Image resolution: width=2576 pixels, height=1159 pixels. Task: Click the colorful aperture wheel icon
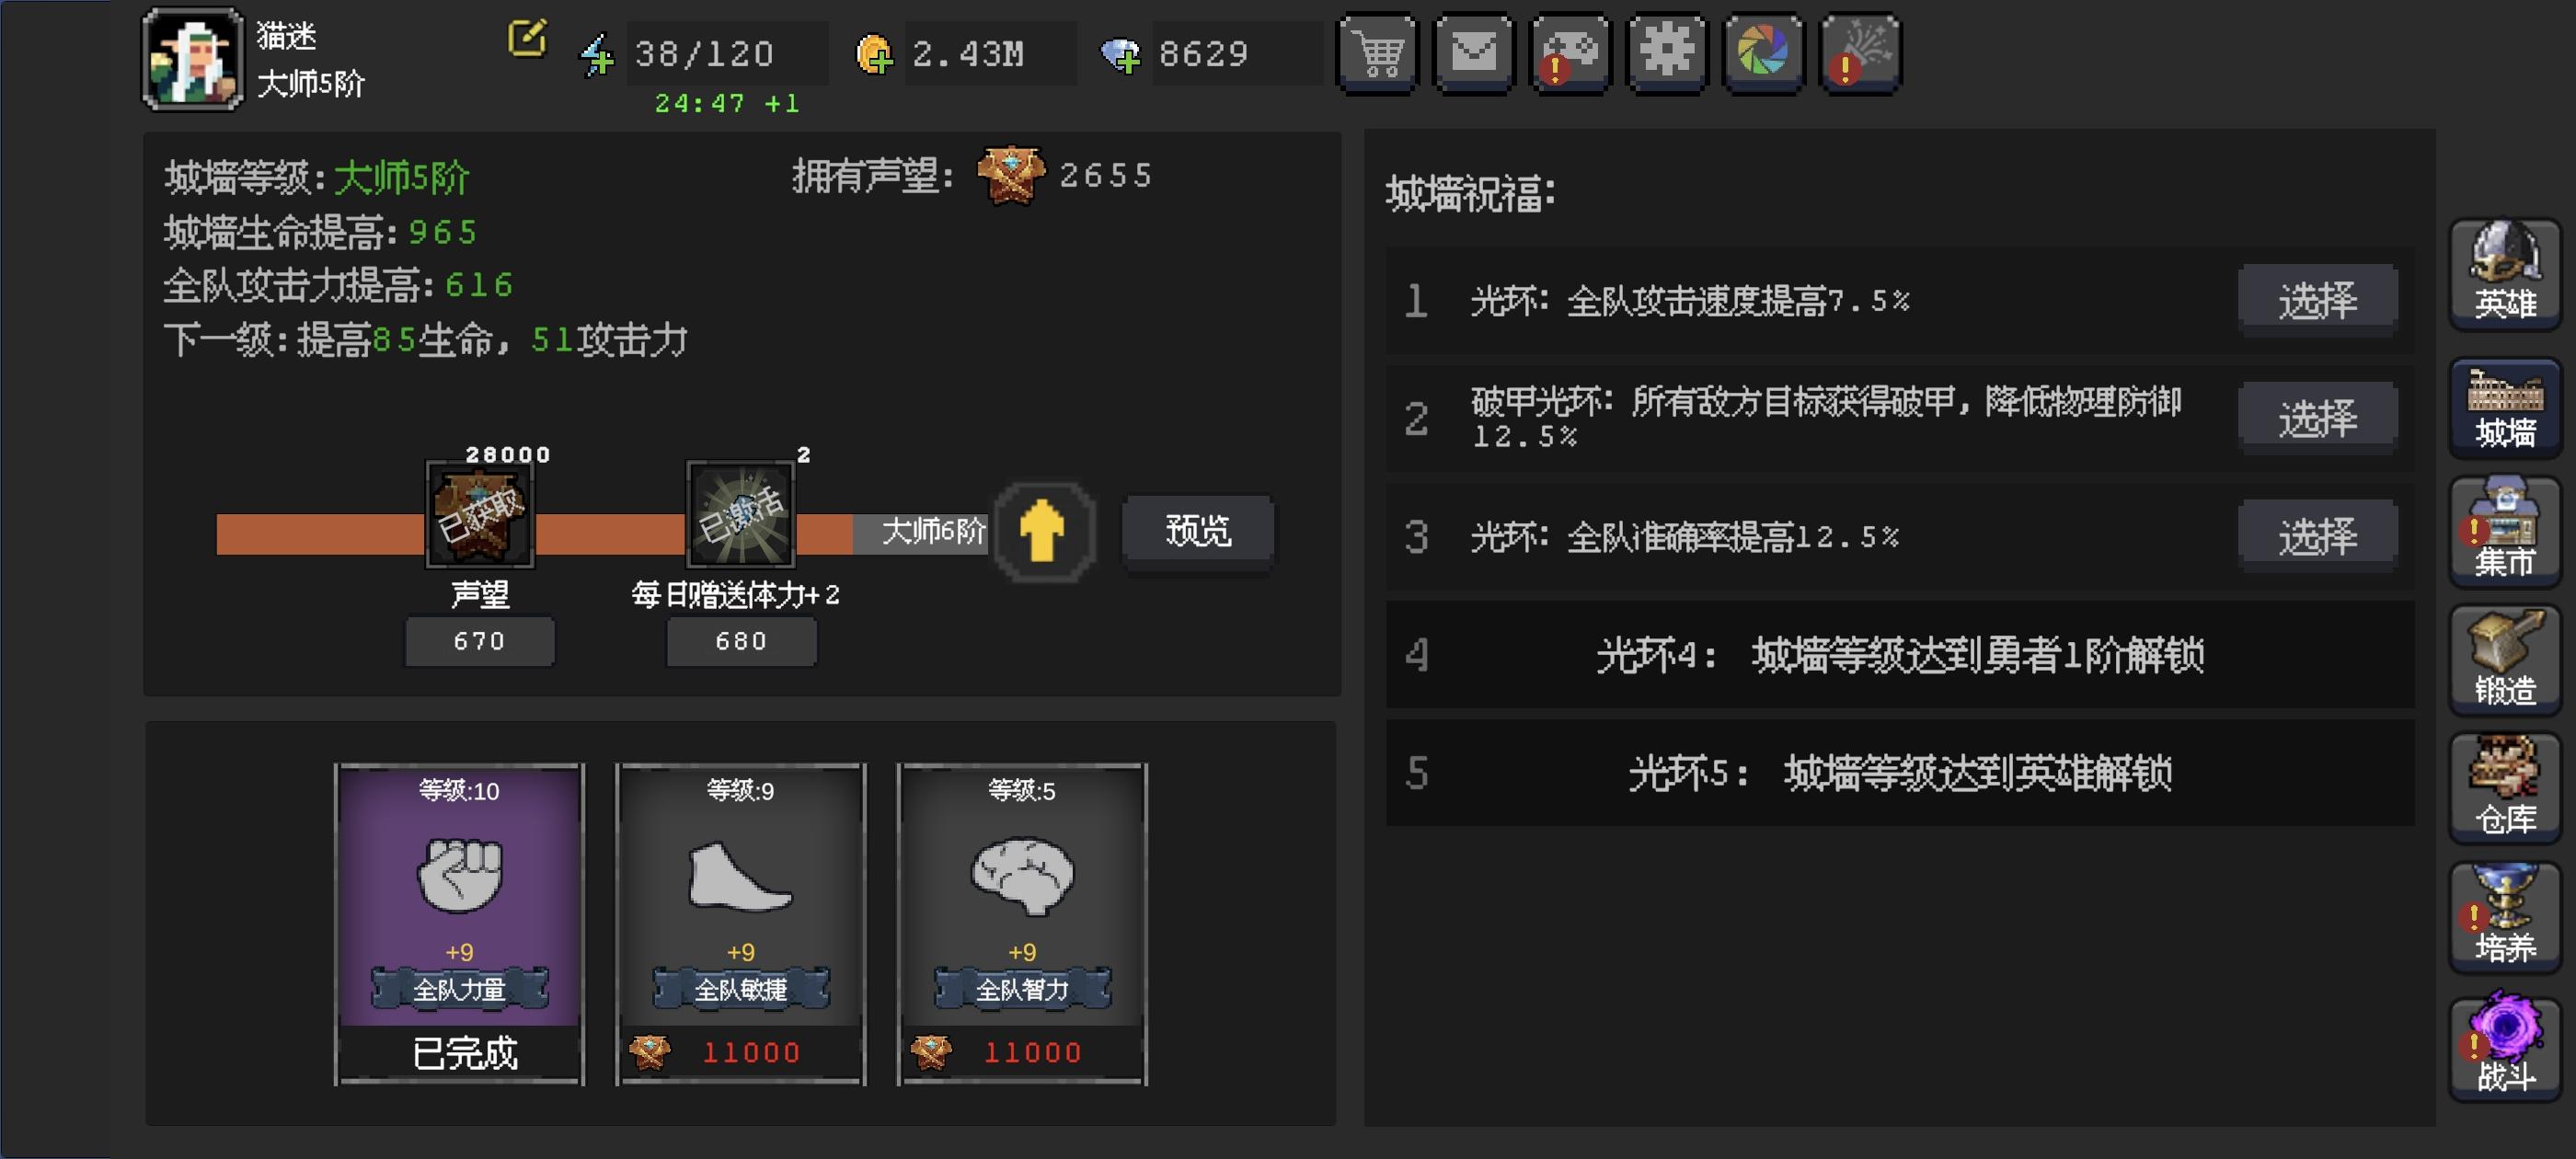point(1763,53)
